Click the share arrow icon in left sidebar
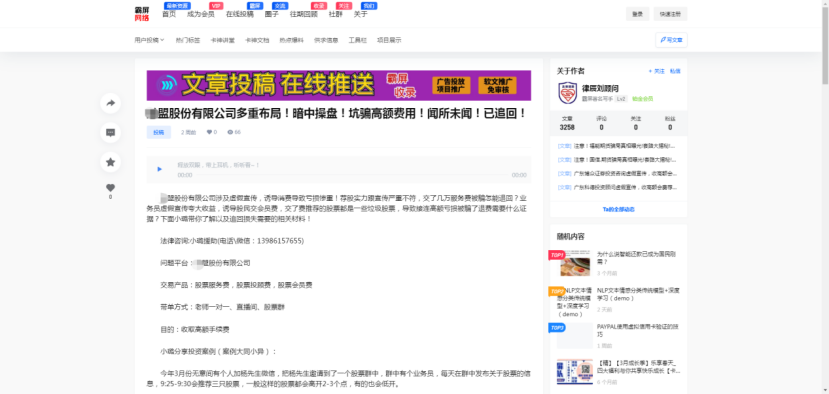 (x=110, y=104)
